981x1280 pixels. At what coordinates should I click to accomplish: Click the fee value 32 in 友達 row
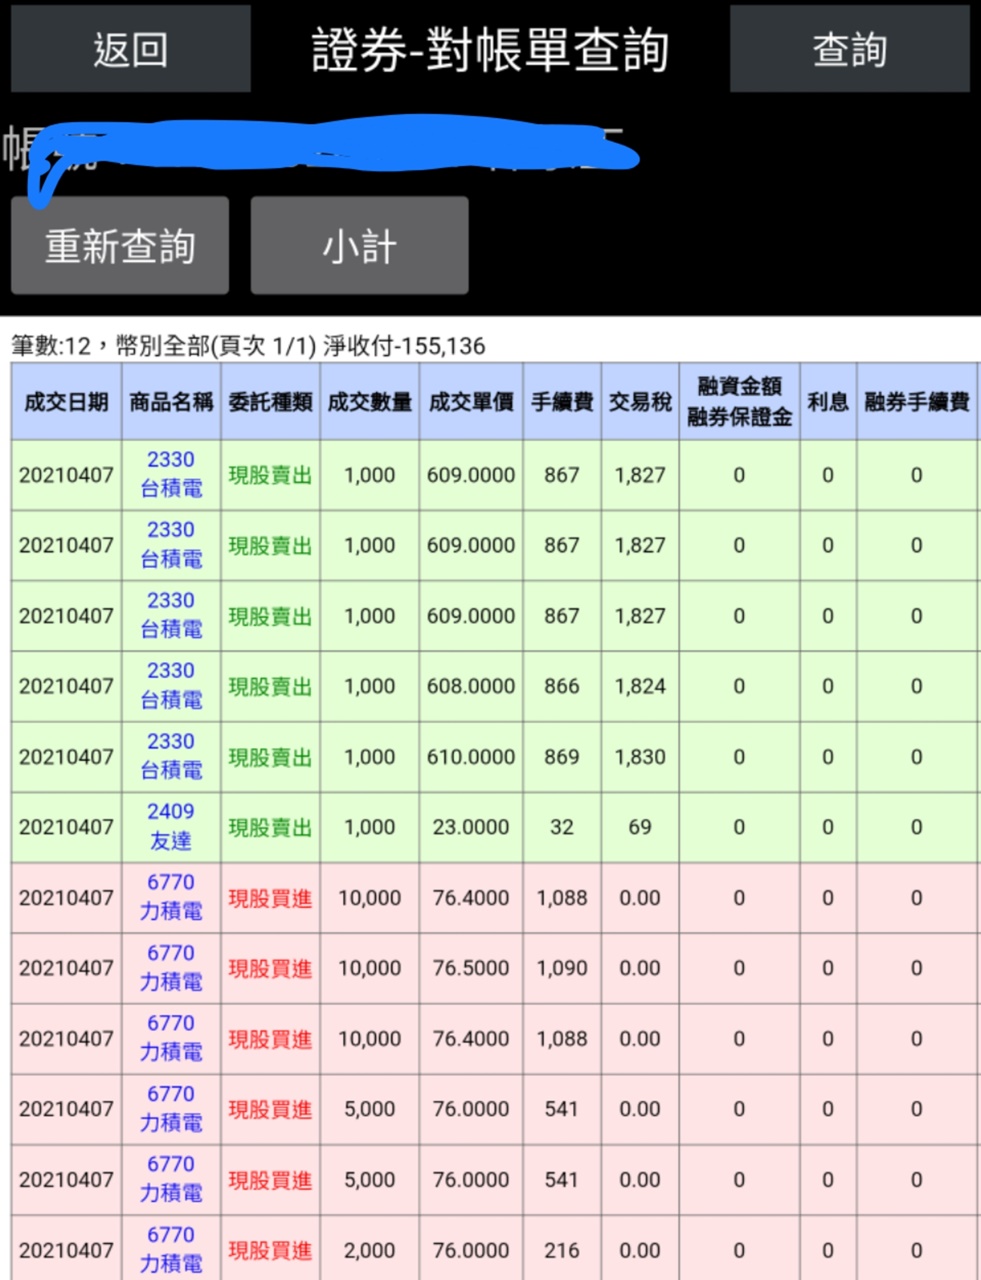point(562,827)
